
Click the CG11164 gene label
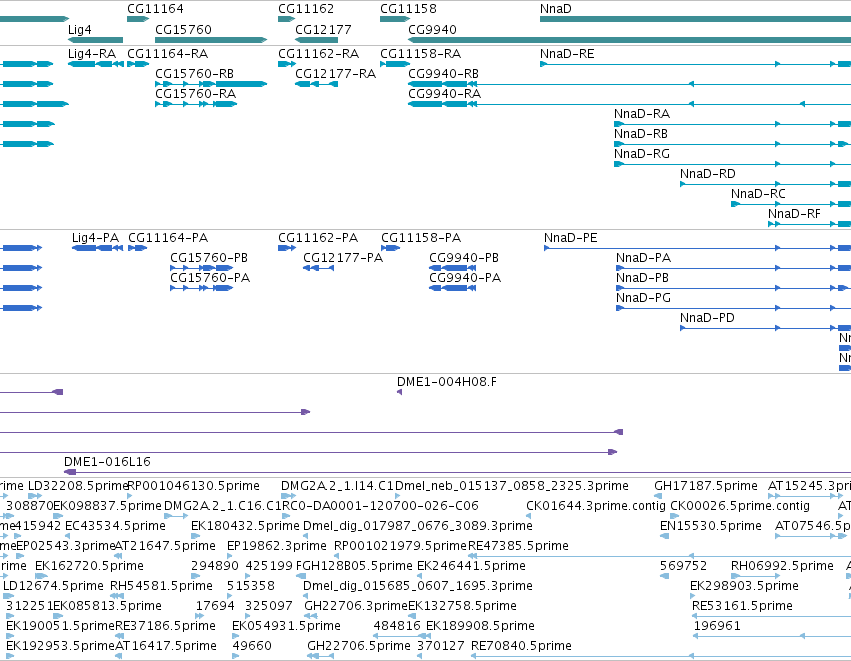(155, 9)
